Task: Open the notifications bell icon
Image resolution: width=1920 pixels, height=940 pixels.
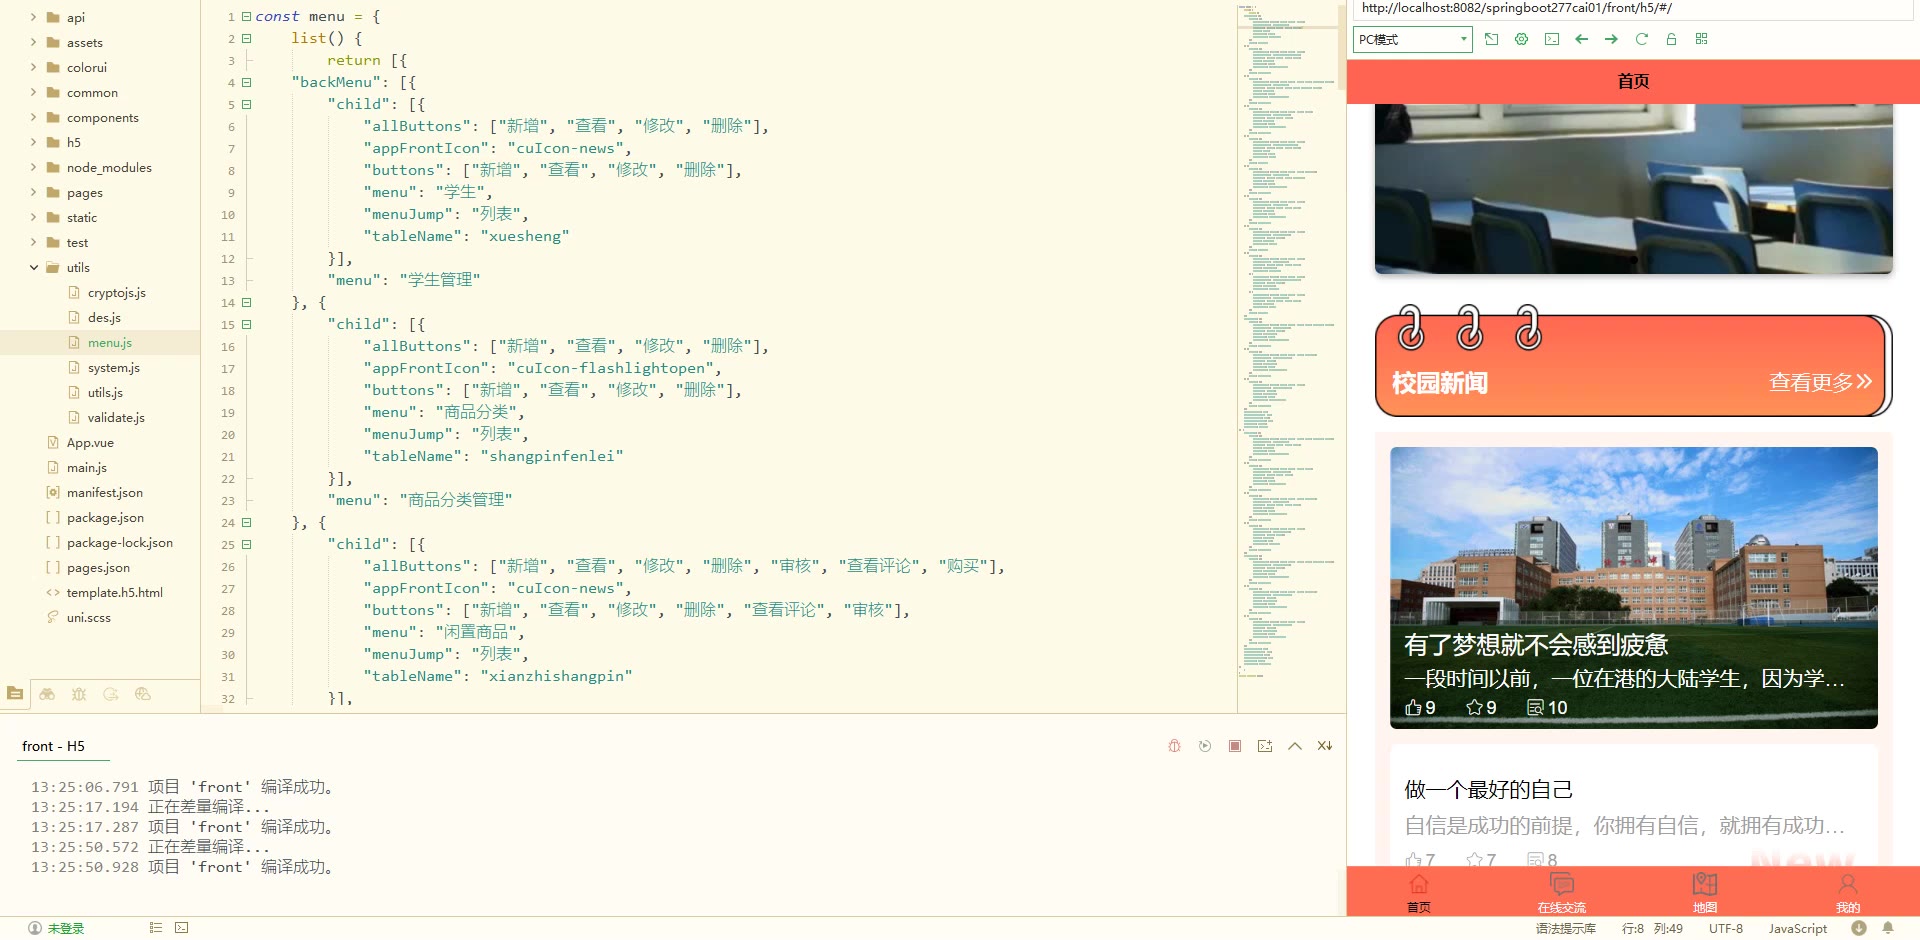Action: tap(1888, 928)
